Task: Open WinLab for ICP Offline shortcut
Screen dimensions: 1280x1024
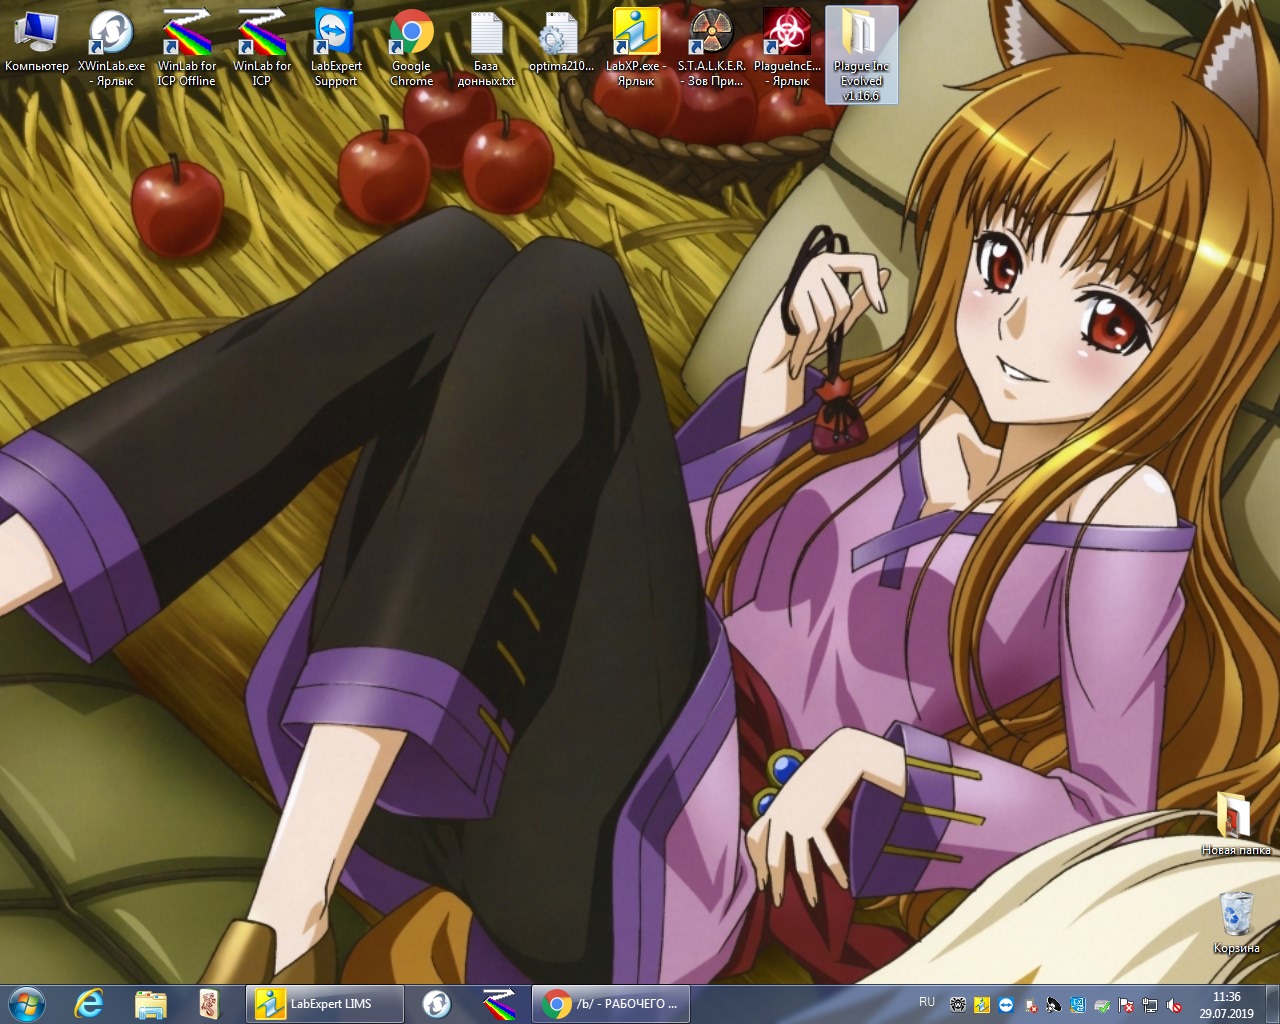Action: (x=186, y=47)
